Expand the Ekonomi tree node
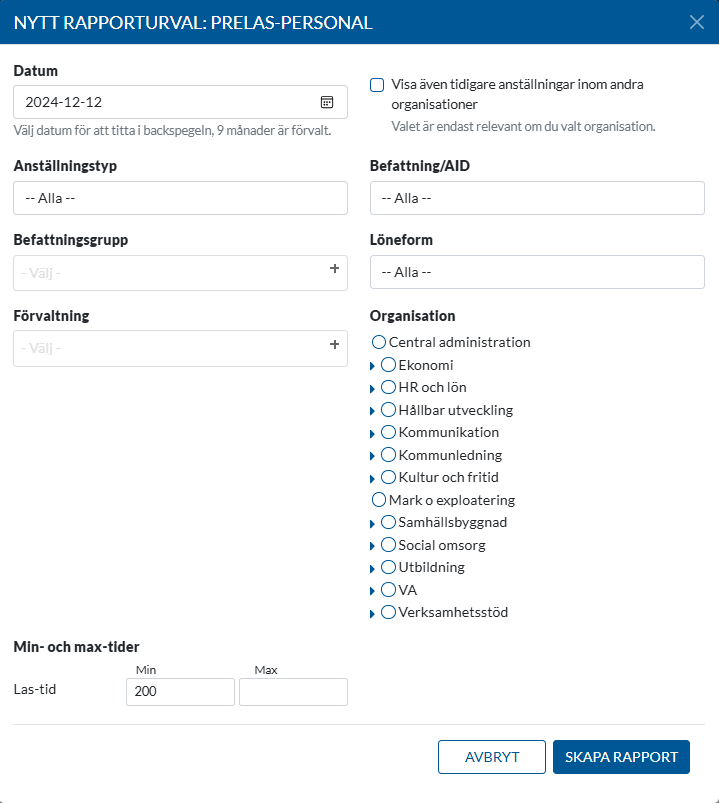 pyautogui.click(x=373, y=366)
